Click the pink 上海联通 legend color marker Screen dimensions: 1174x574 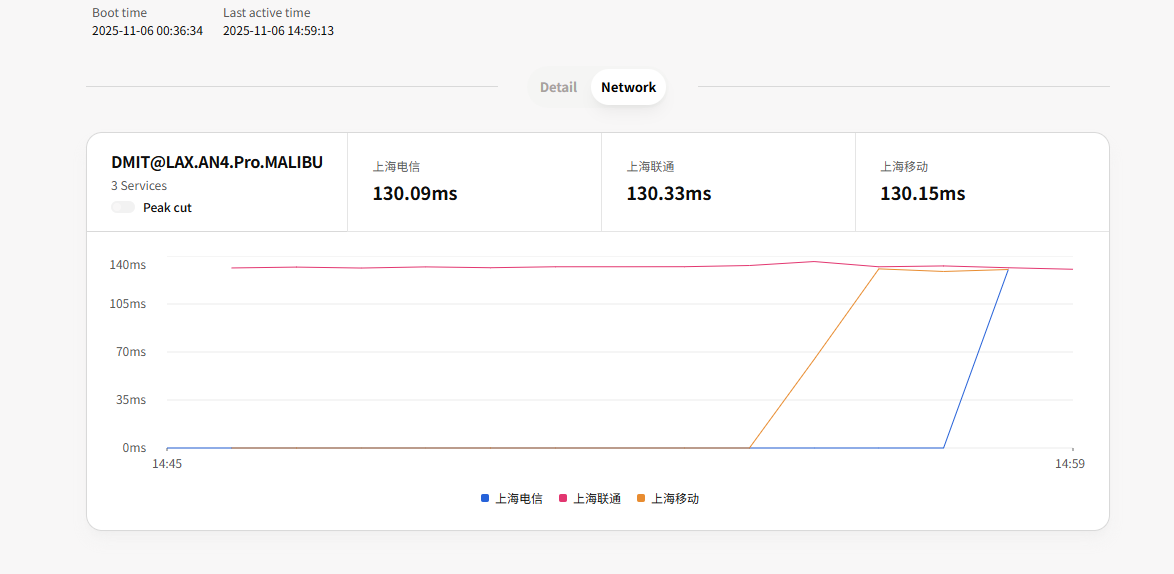pos(563,498)
